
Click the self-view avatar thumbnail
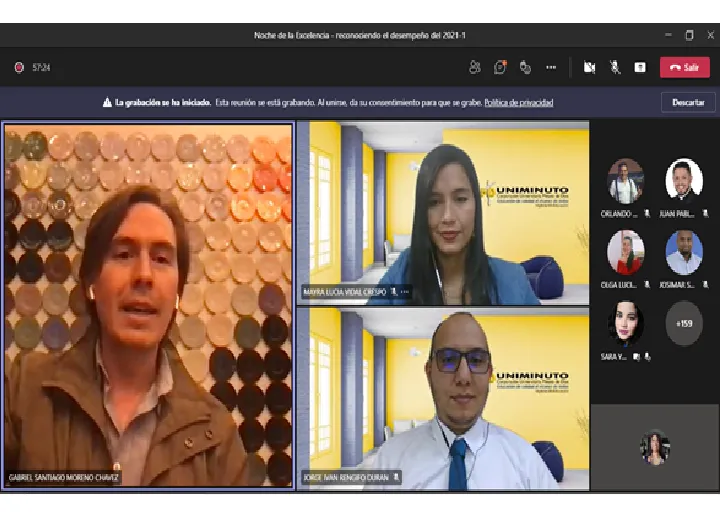(x=655, y=447)
